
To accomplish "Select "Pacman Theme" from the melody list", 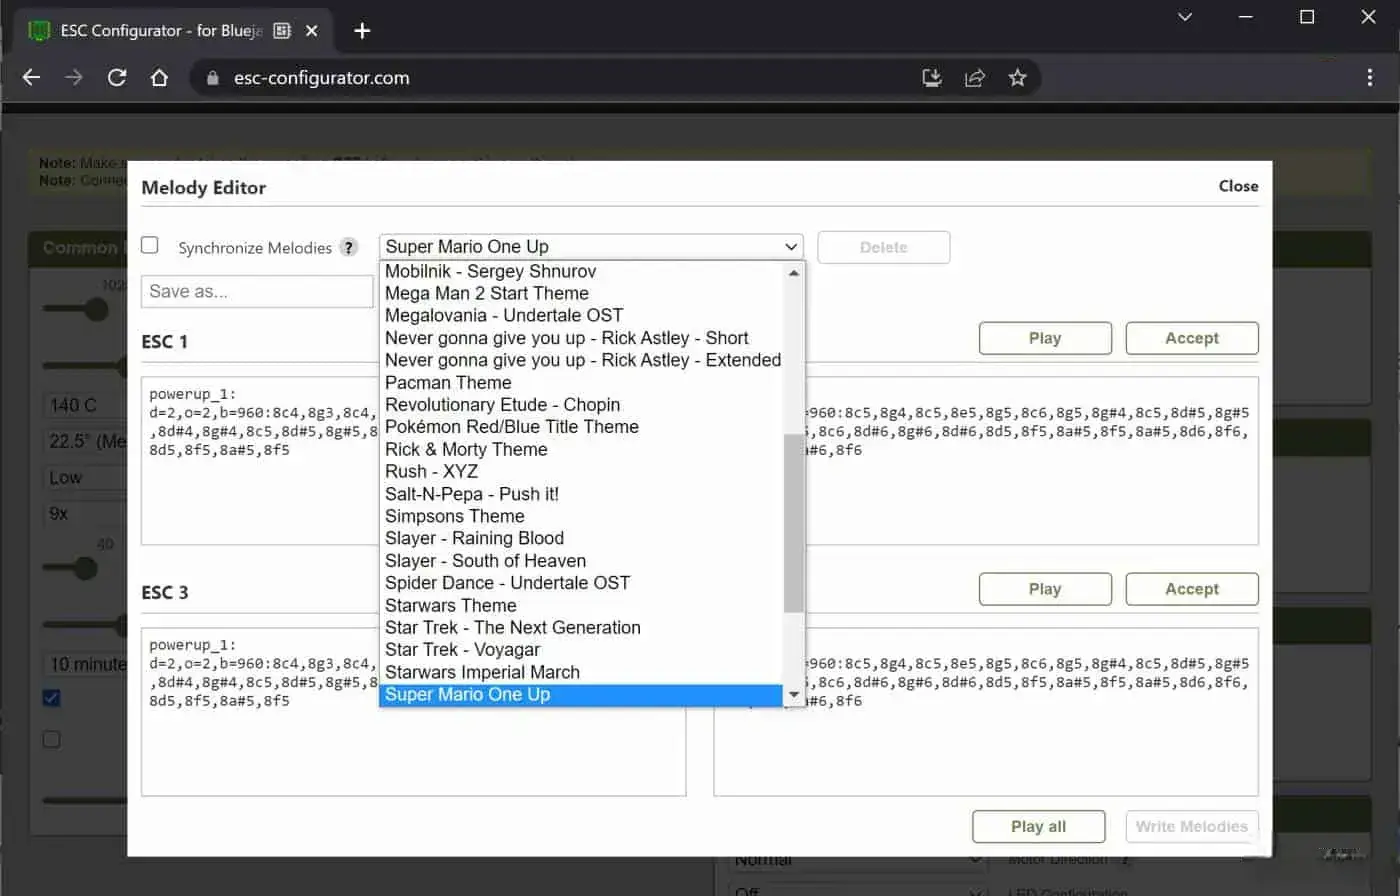I will coord(448,382).
